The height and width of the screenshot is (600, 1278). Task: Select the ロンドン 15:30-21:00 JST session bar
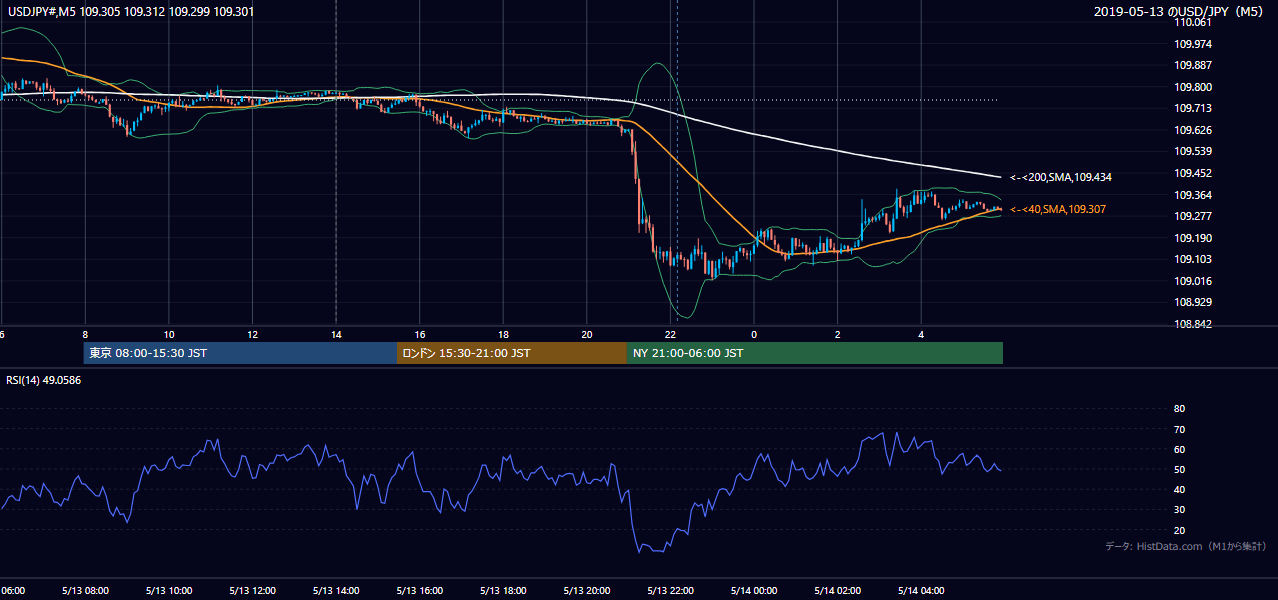512,353
